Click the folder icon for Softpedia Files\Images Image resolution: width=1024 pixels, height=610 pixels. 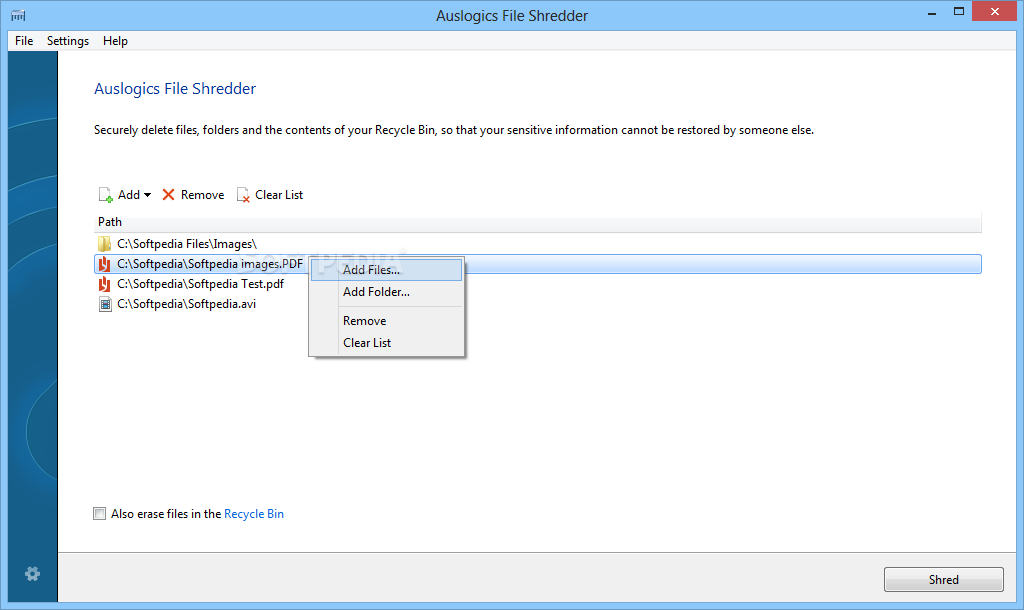click(x=104, y=244)
